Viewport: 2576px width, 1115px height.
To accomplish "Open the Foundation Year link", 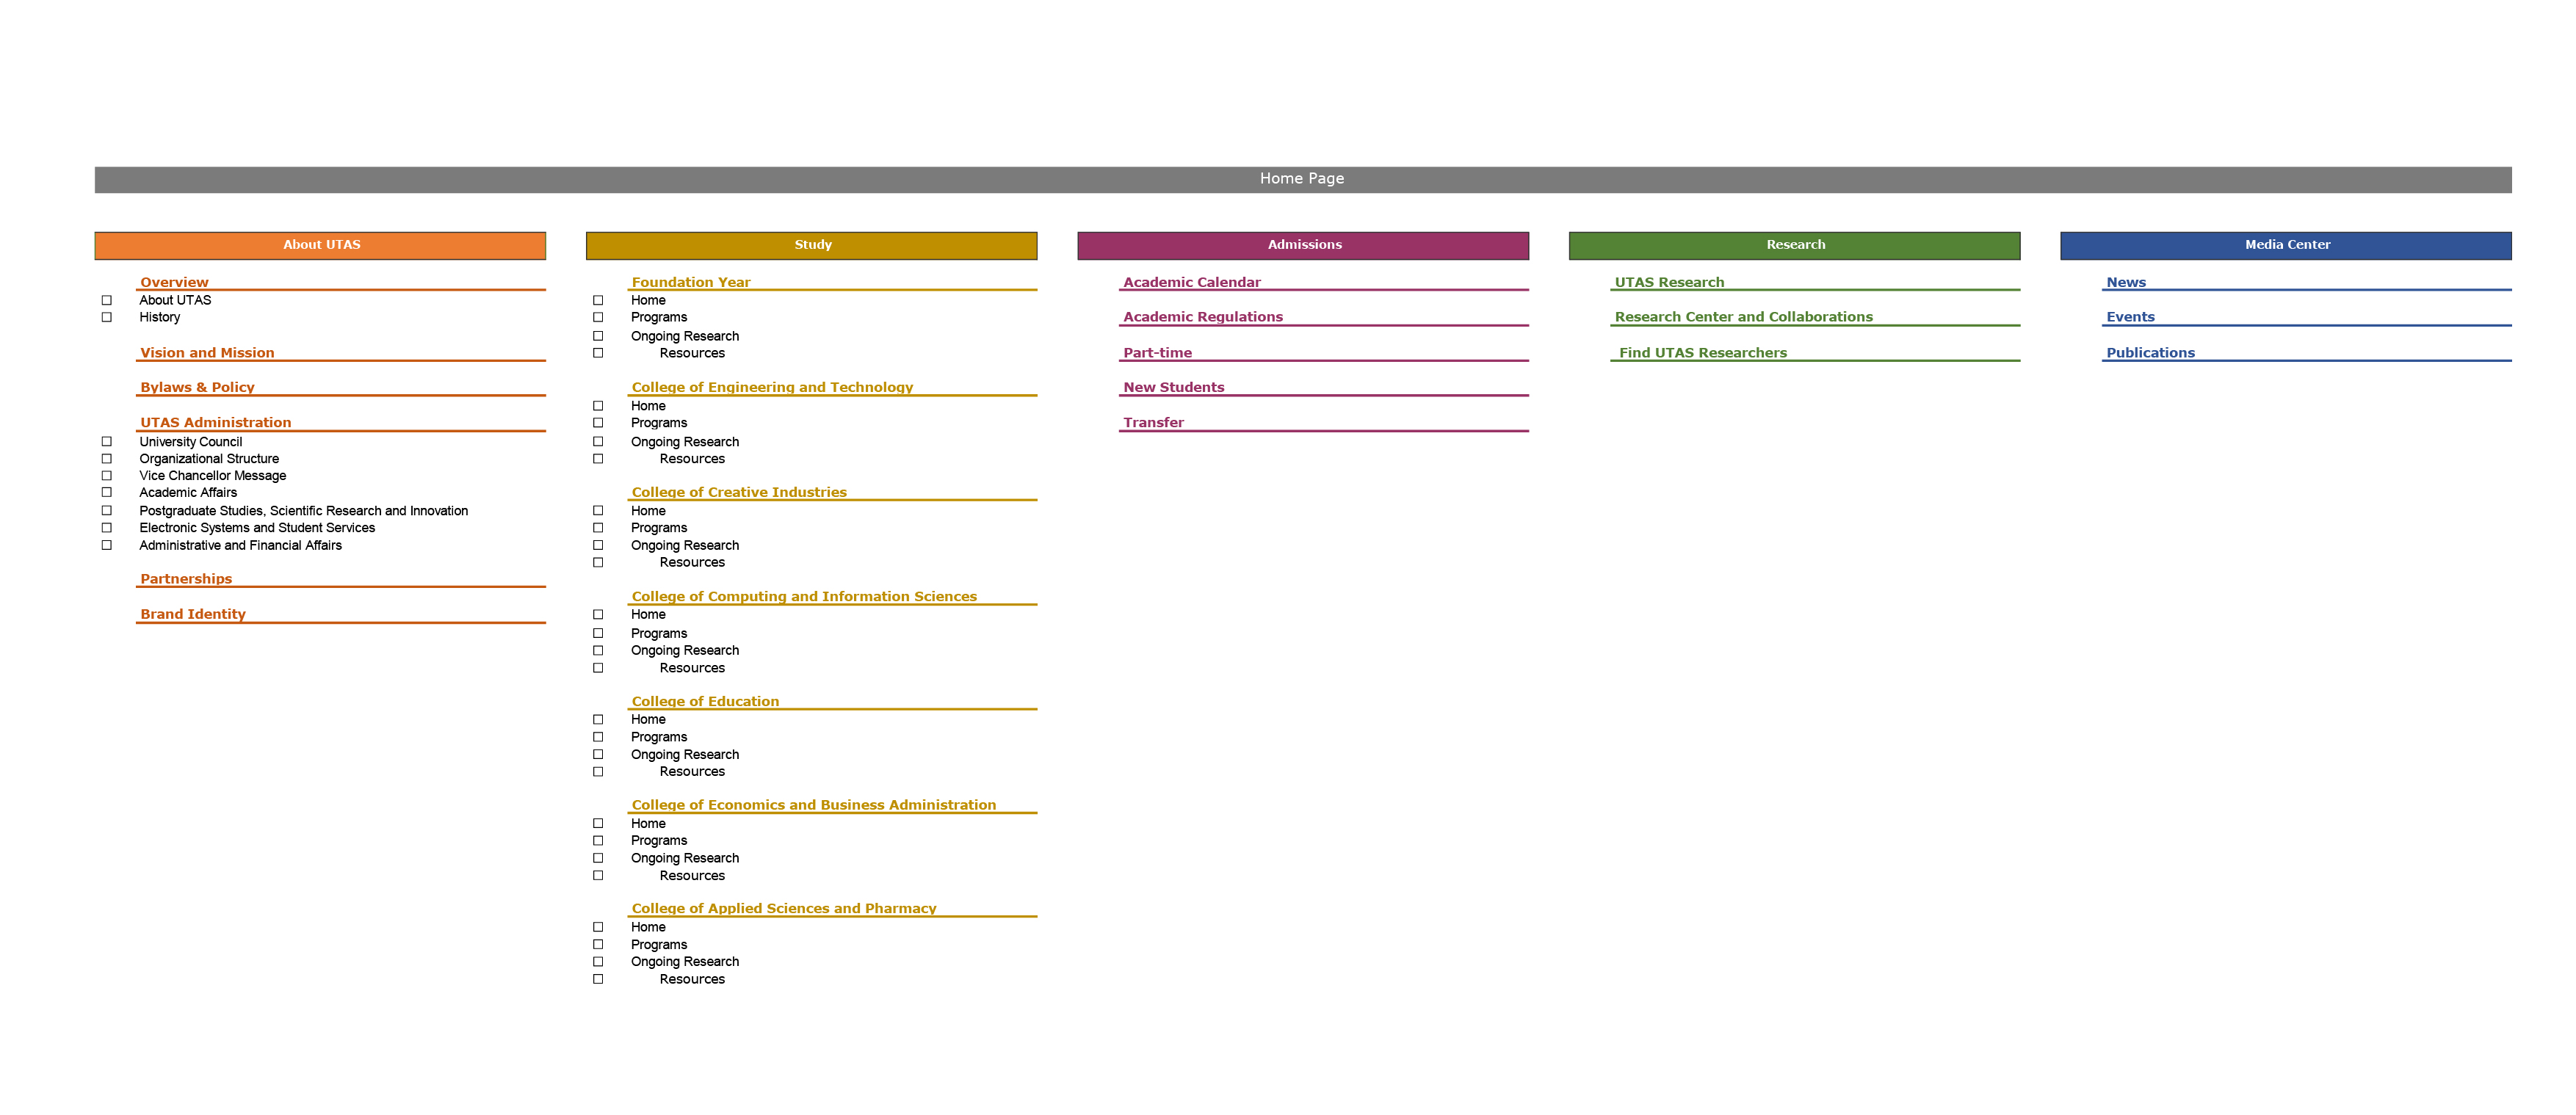I will coord(691,283).
